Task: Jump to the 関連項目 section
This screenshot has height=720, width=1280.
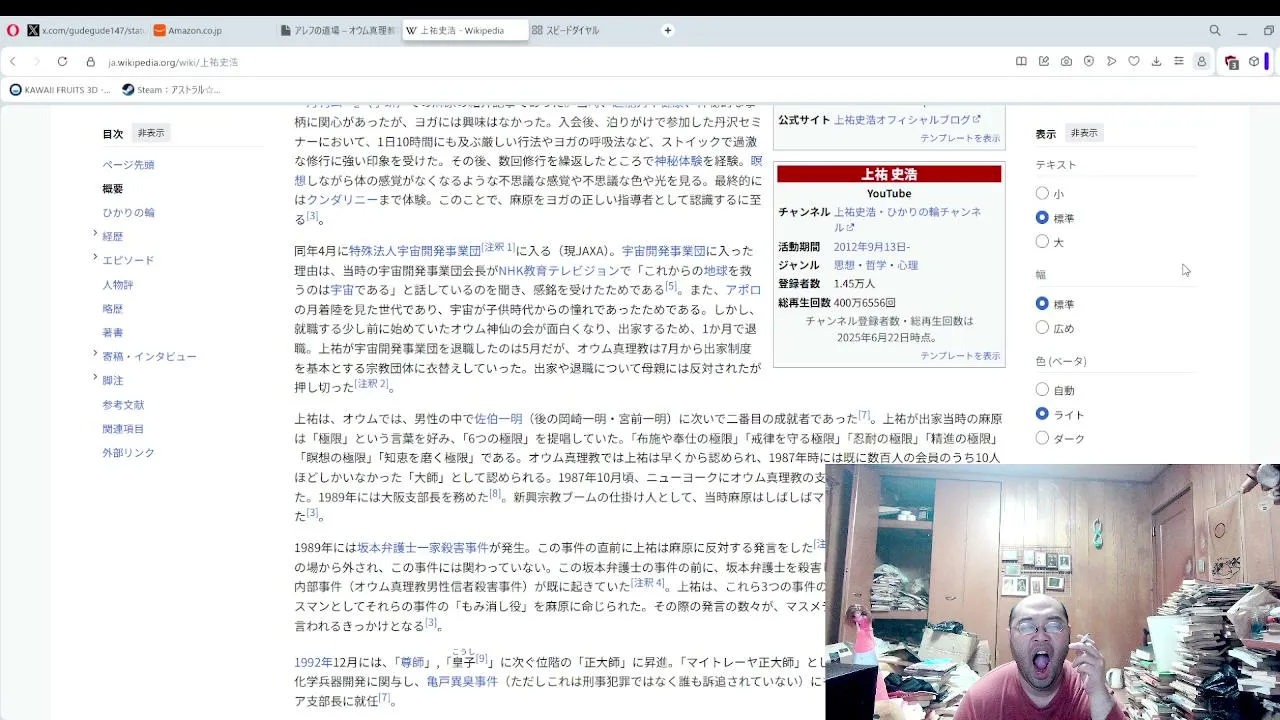Action: click(x=123, y=429)
